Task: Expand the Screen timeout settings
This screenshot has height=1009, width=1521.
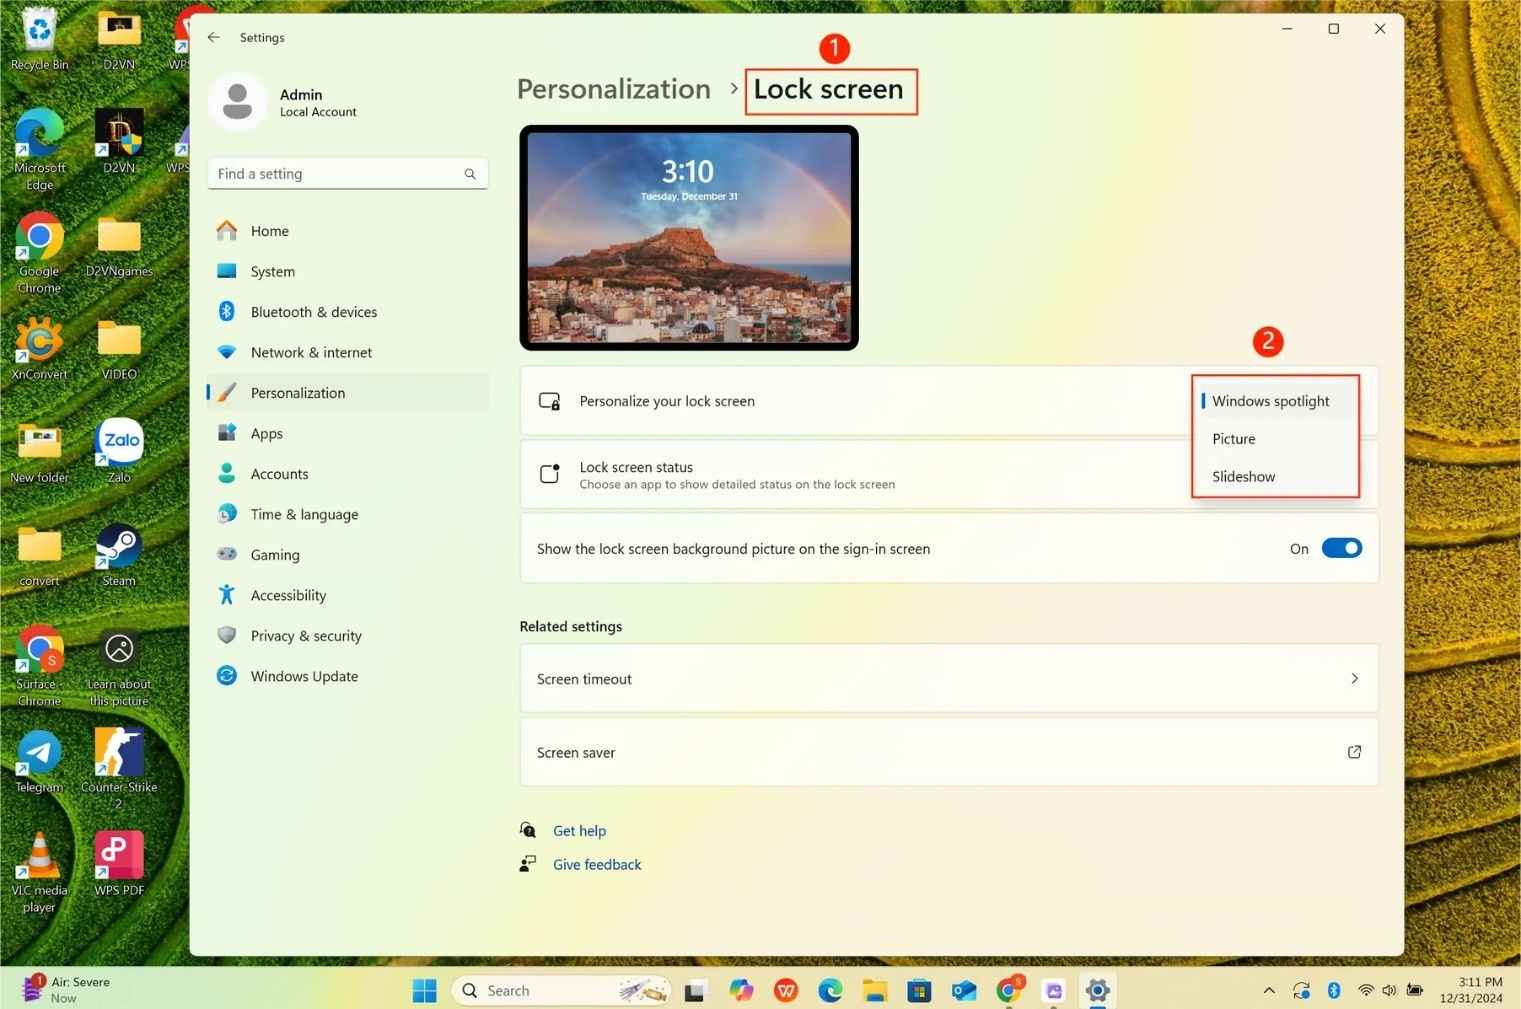Action: click(948, 678)
